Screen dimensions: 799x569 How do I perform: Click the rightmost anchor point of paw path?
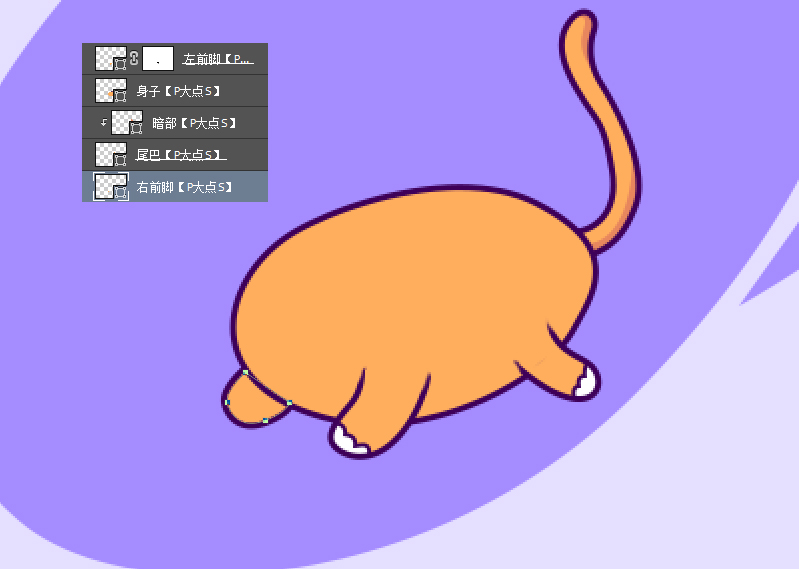289,403
